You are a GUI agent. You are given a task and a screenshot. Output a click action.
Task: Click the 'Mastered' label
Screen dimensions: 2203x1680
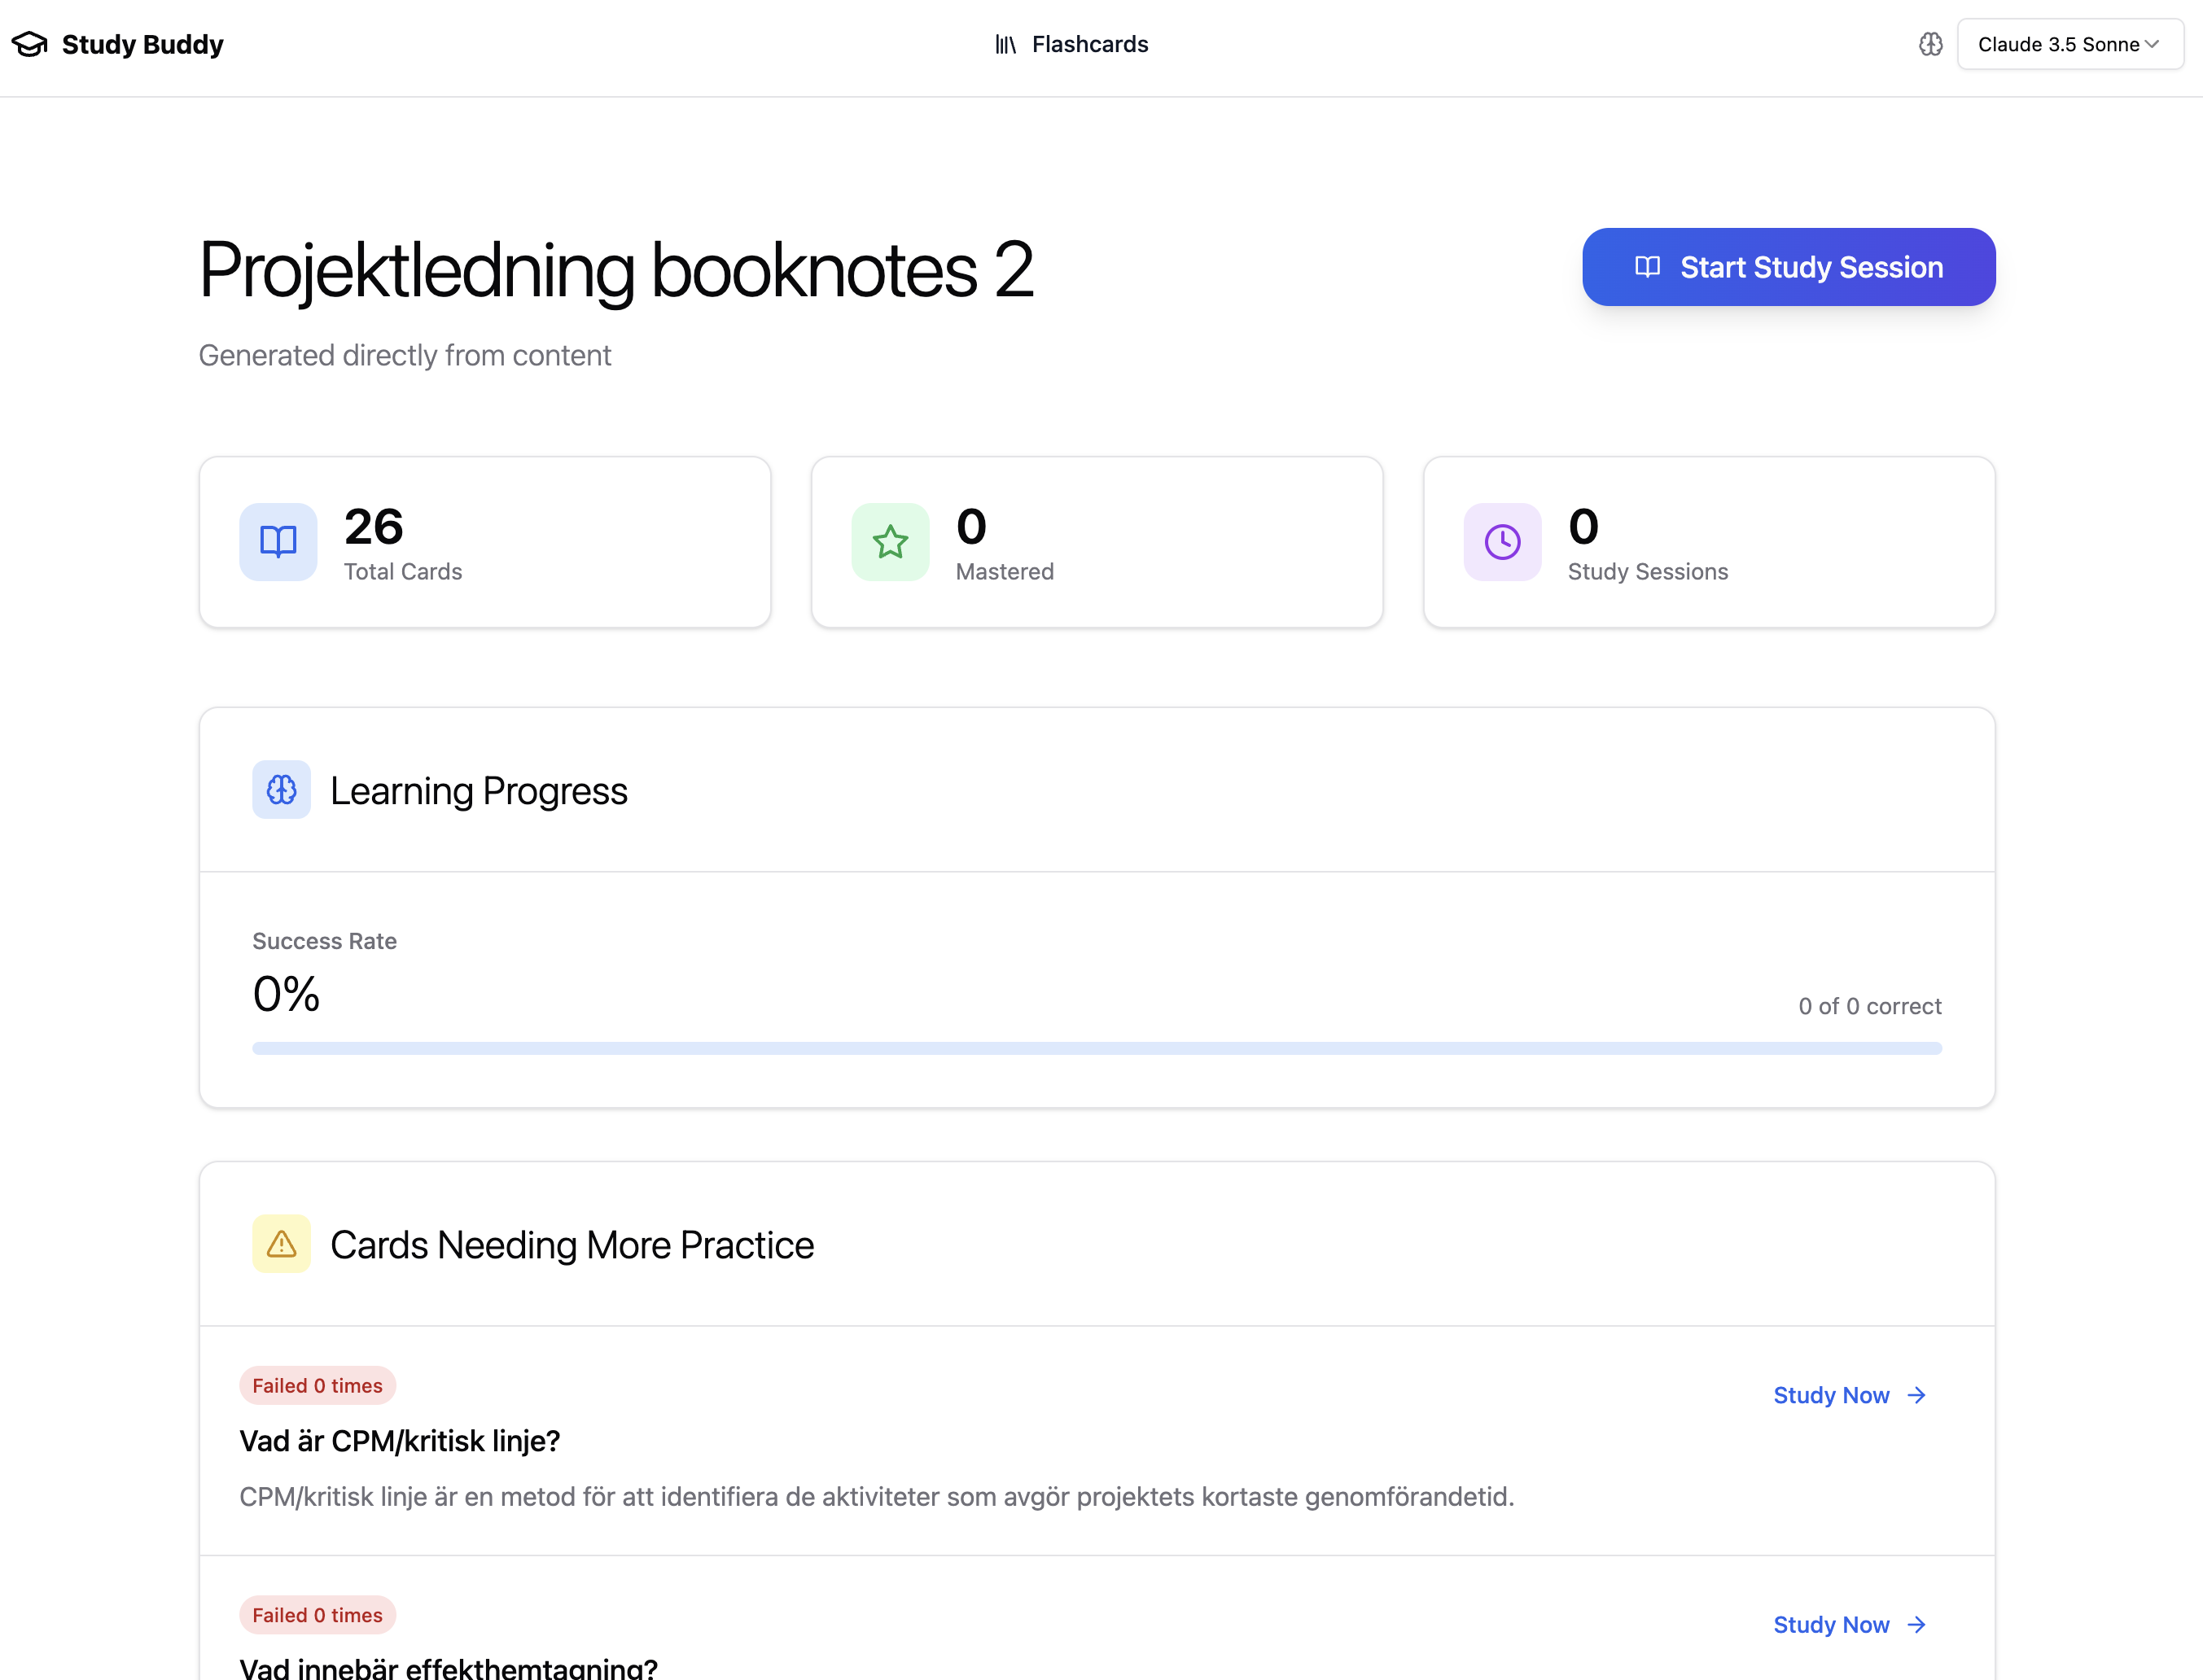1005,571
